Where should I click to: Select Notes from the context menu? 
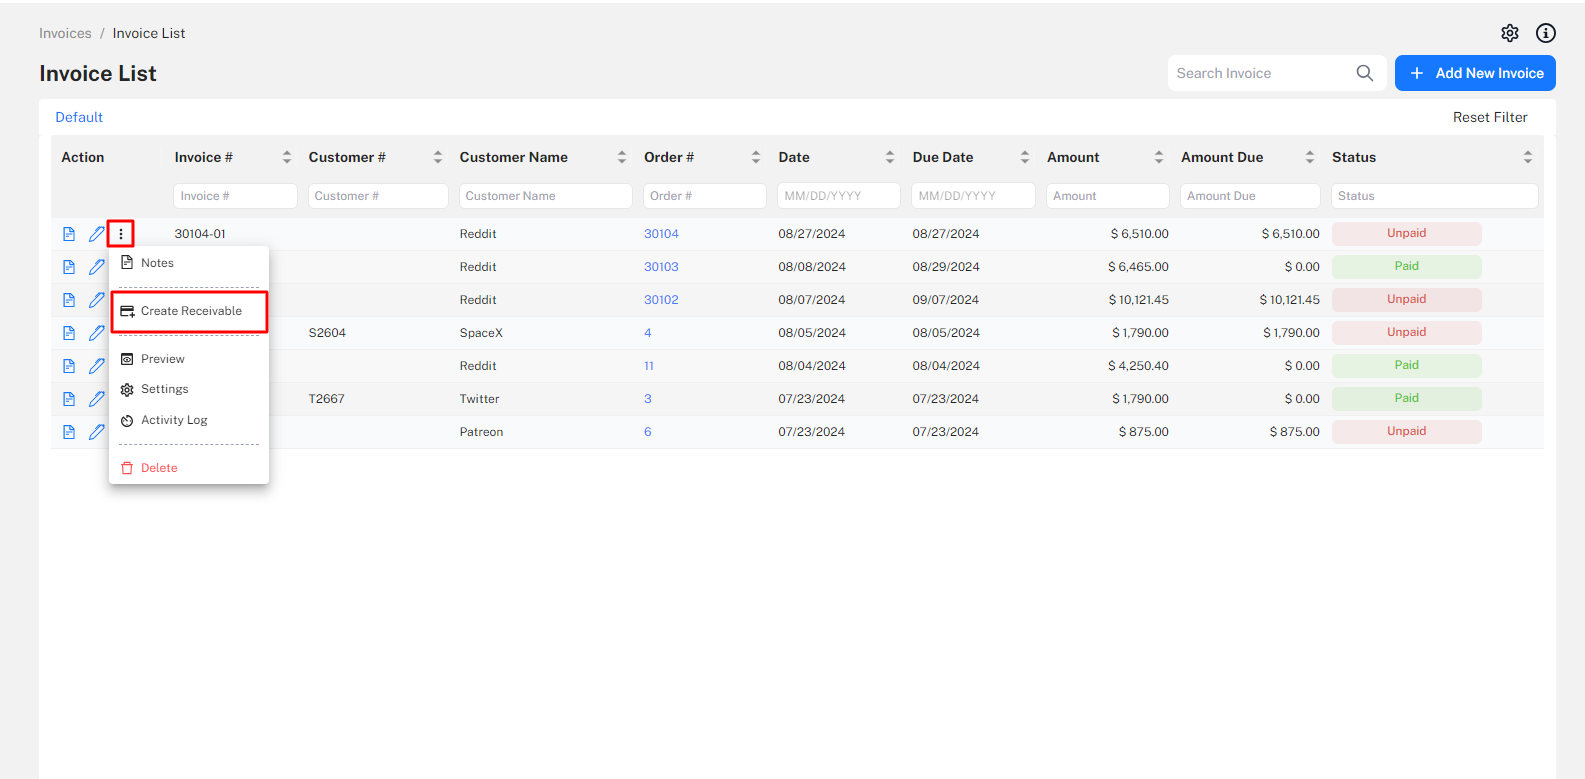click(189, 263)
